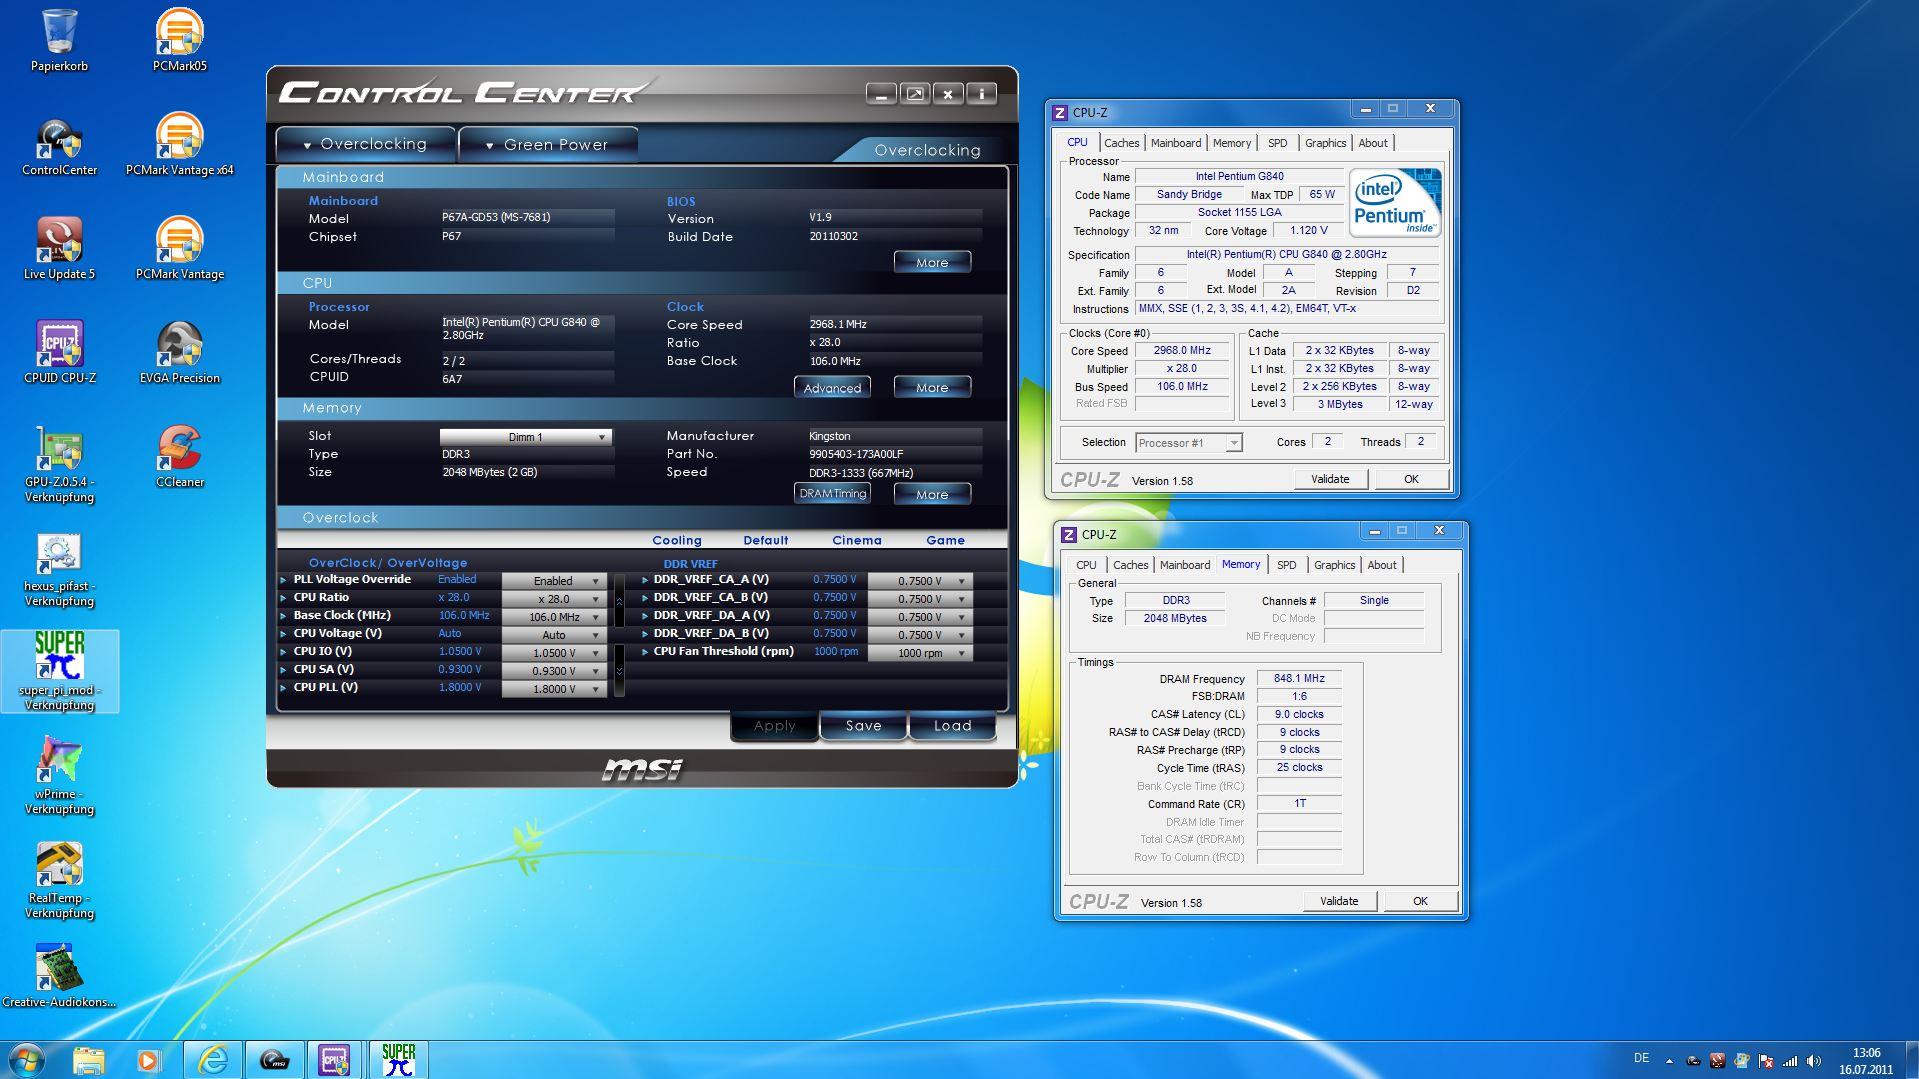The height and width of the screenshot is (1079, 1919).
Task: Switch to Super PI taskbar item
Action: coord(398,1060)
